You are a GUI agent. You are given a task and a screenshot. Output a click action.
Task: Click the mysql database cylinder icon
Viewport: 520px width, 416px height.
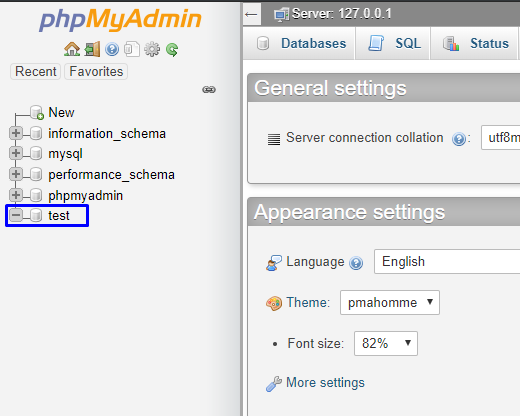[x=36, y=154]
